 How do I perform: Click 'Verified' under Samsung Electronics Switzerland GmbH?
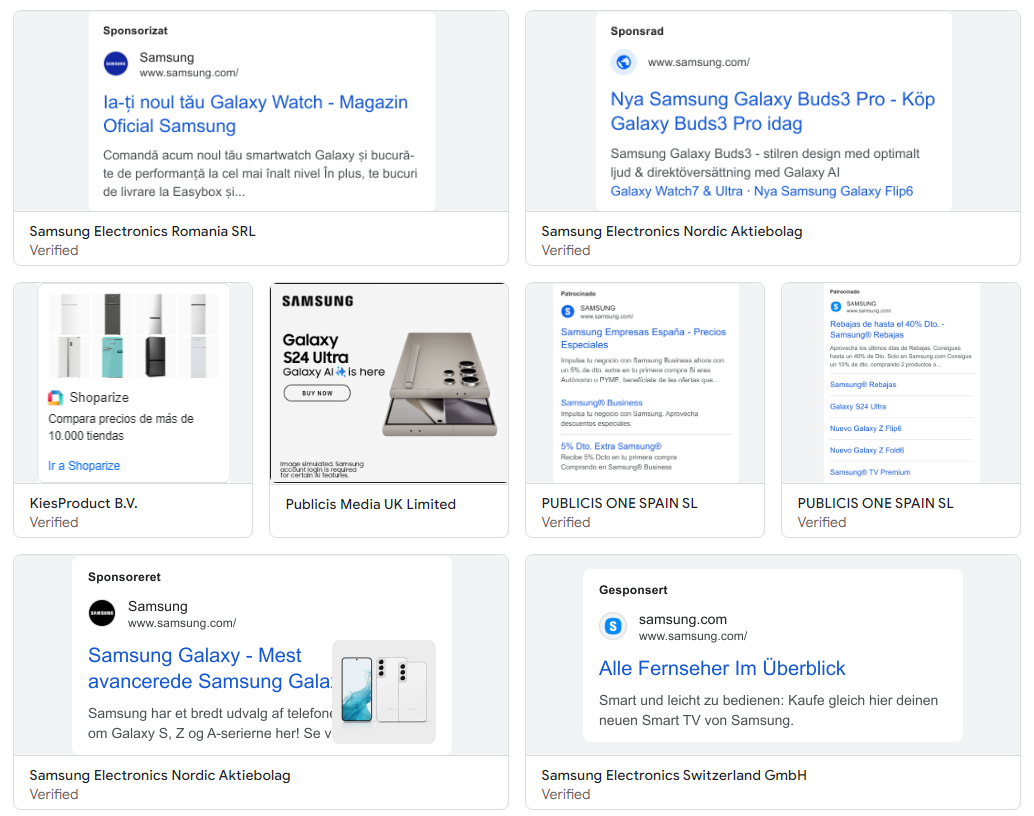tap(566, 794)
